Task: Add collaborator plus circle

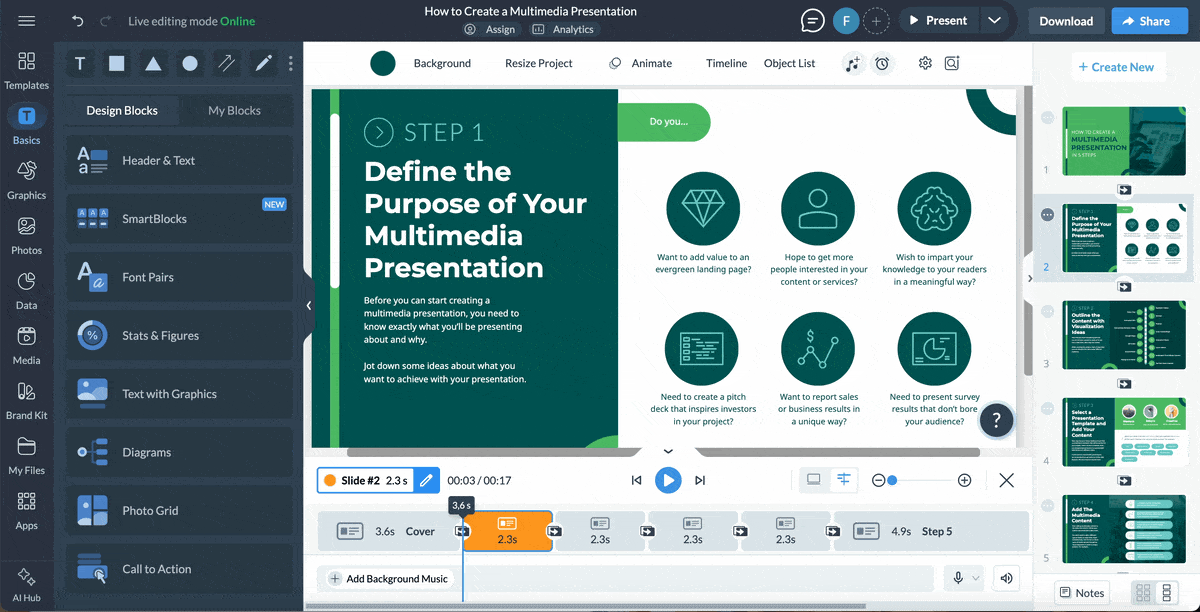Action: (876, 21)
